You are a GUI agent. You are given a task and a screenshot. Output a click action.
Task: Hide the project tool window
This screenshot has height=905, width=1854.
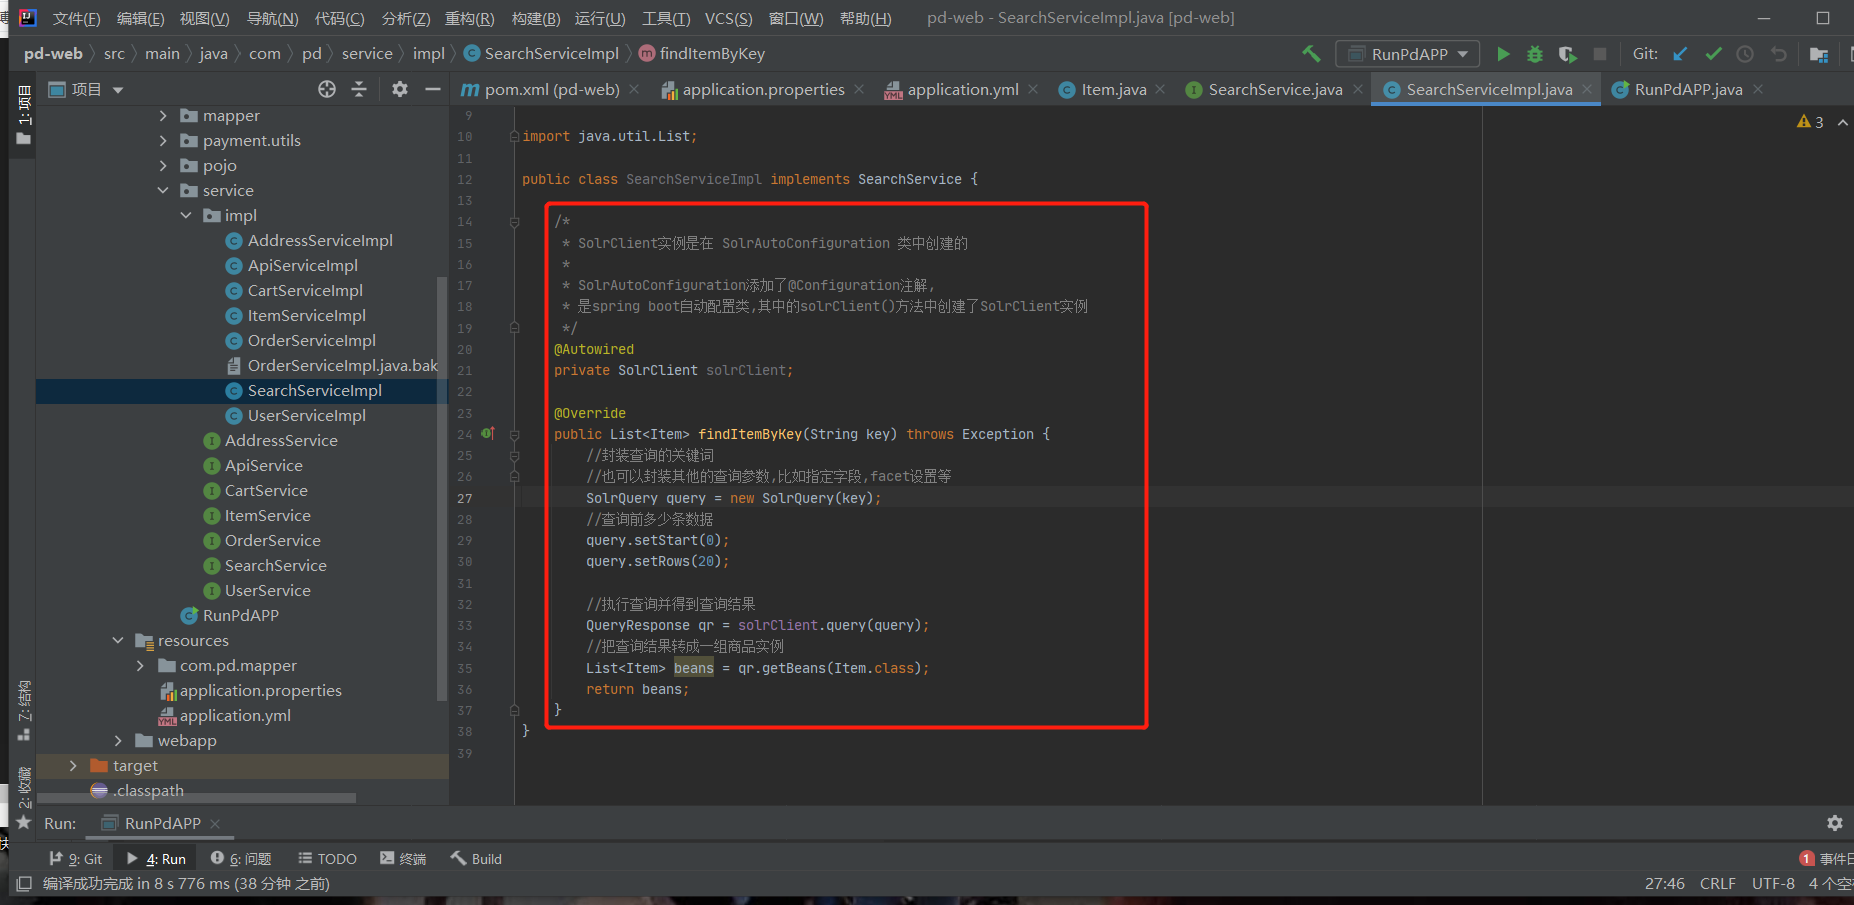432,89
